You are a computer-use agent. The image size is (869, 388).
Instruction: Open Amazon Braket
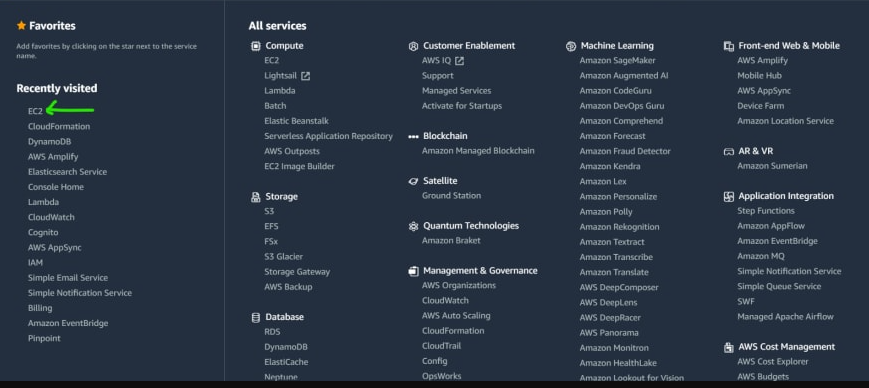pyautogui.click(x=451, y=241)
